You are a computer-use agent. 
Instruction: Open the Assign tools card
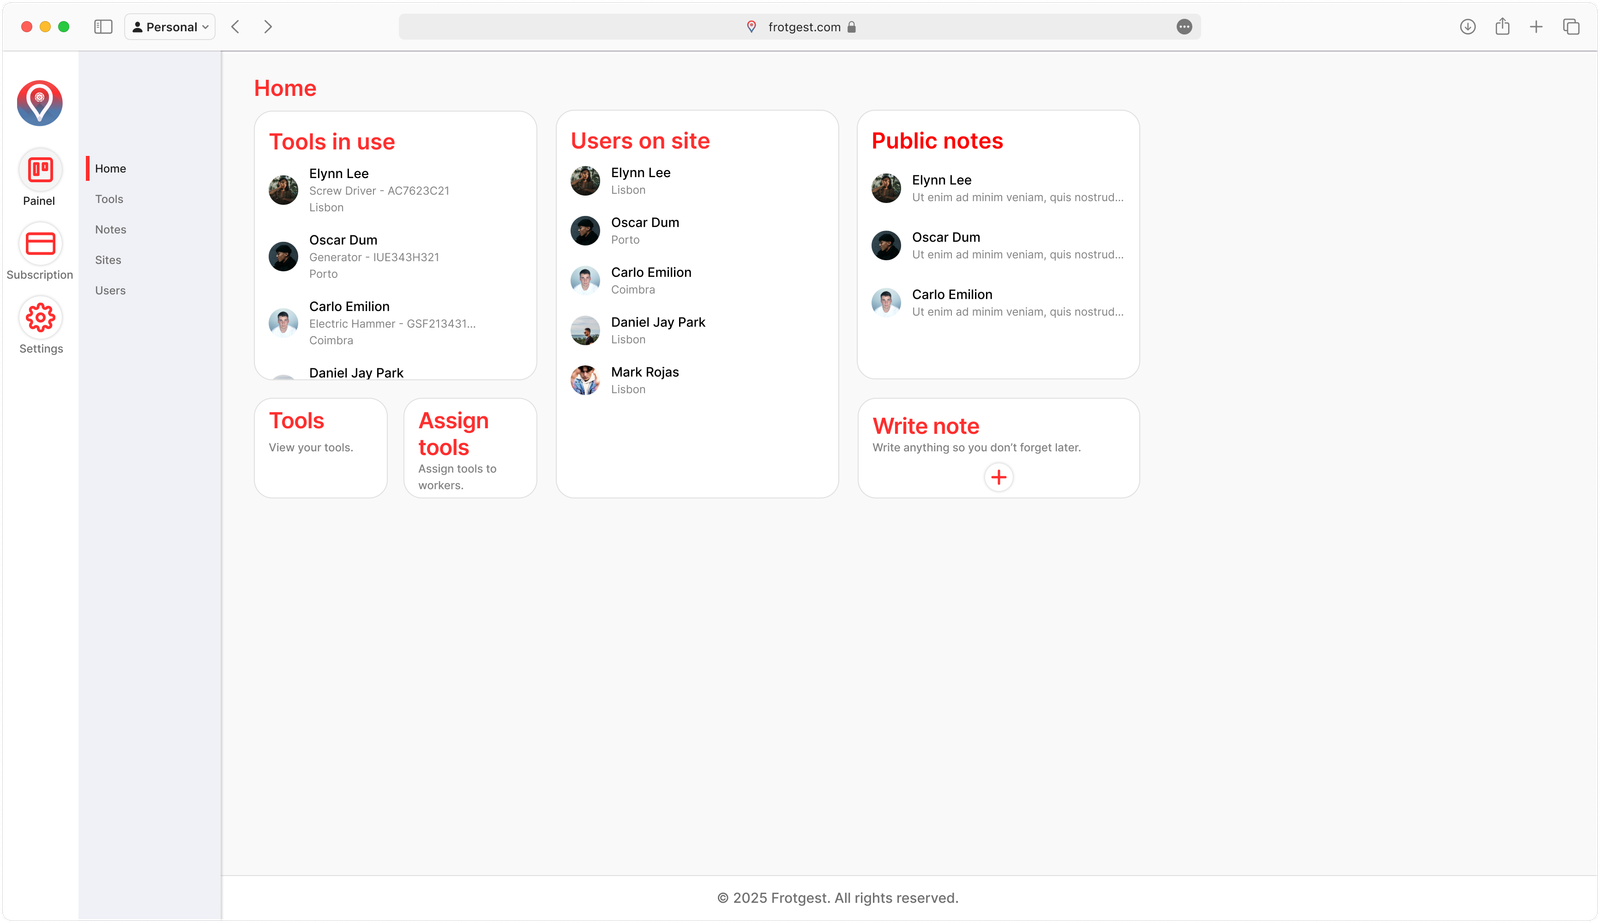click(x=470, y=447)
